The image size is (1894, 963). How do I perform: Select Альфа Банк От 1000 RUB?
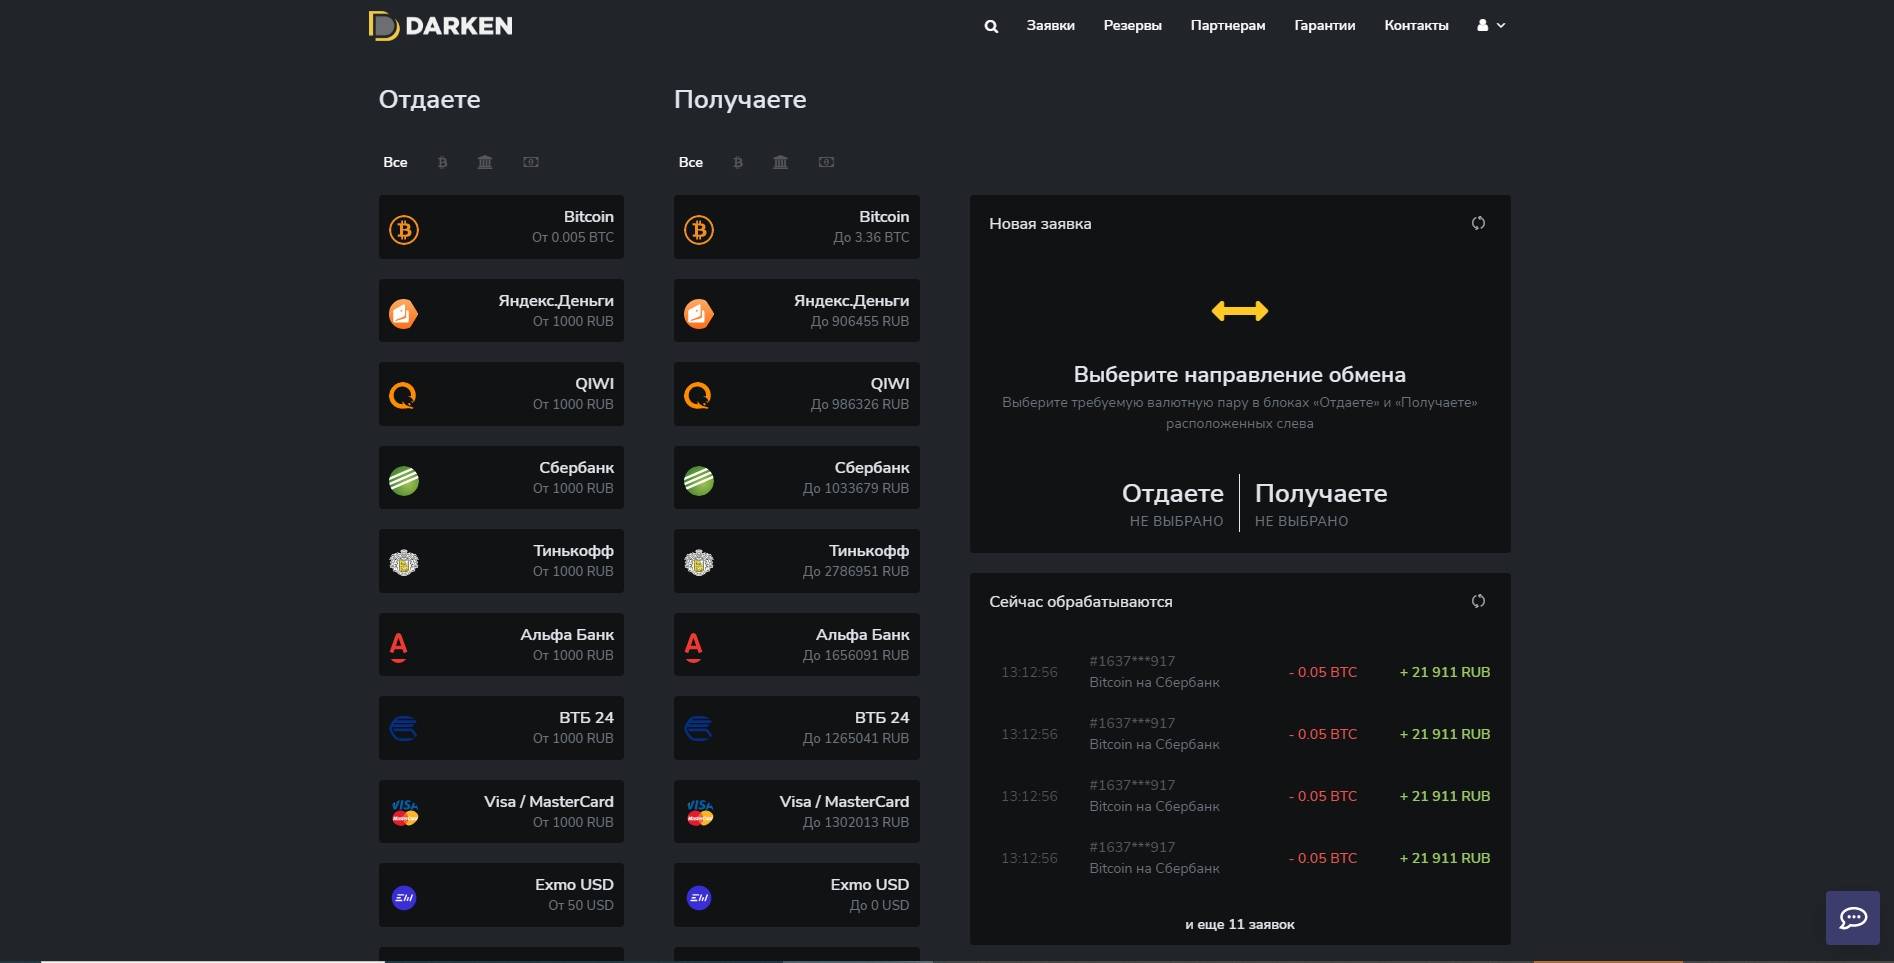coord(501,645)
